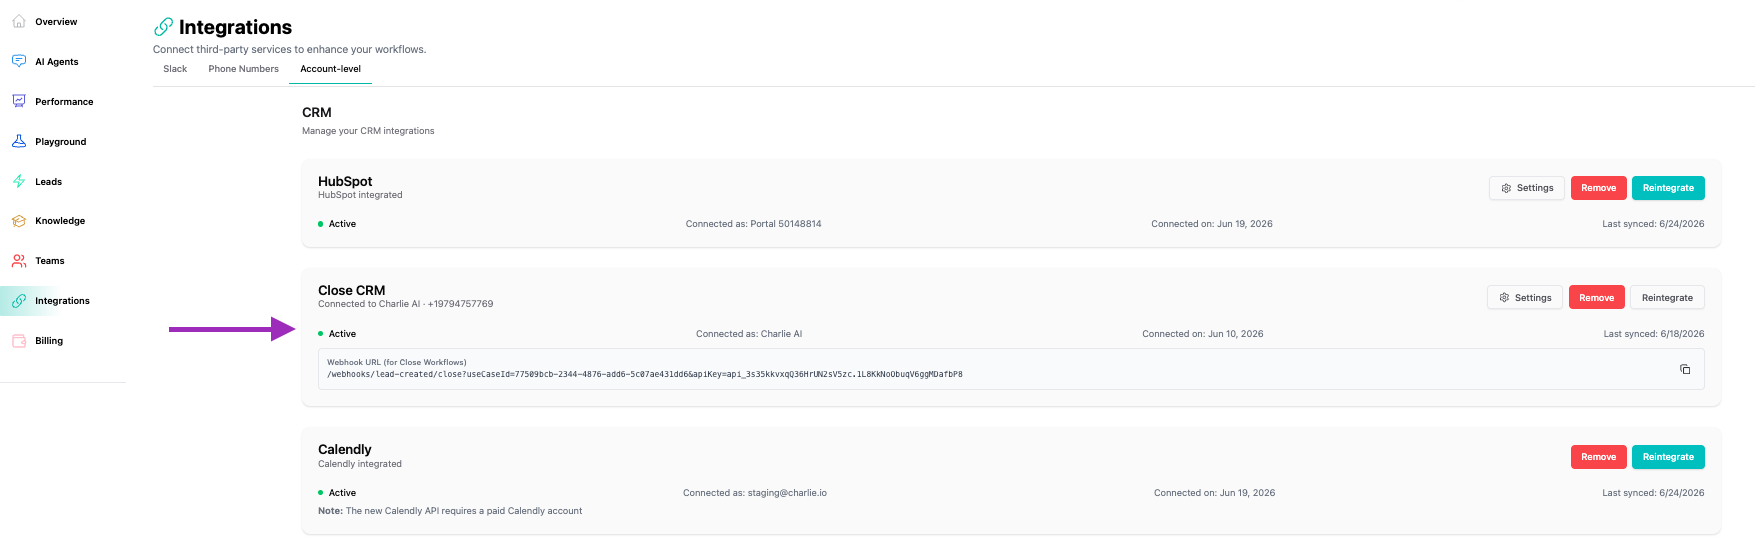Open the Teams people icon
Viewport: 1755px width, 546px height.
coord(19,261)
